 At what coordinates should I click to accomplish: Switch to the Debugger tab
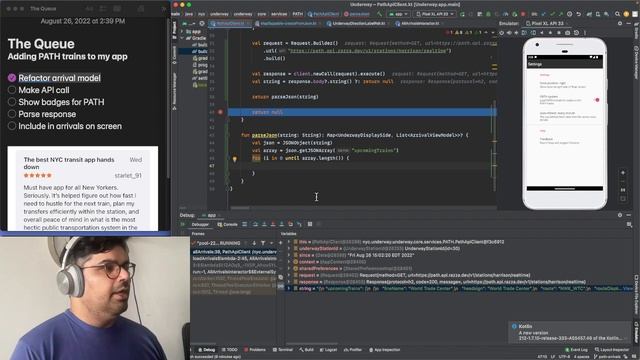click(x=200, y=224)
